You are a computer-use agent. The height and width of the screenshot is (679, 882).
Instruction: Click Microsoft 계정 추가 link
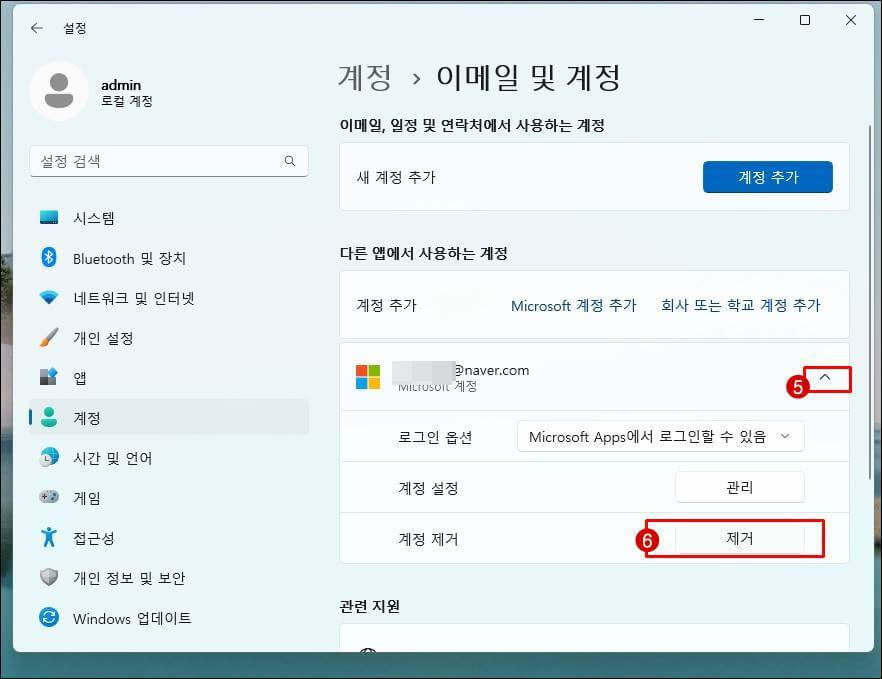573,305
